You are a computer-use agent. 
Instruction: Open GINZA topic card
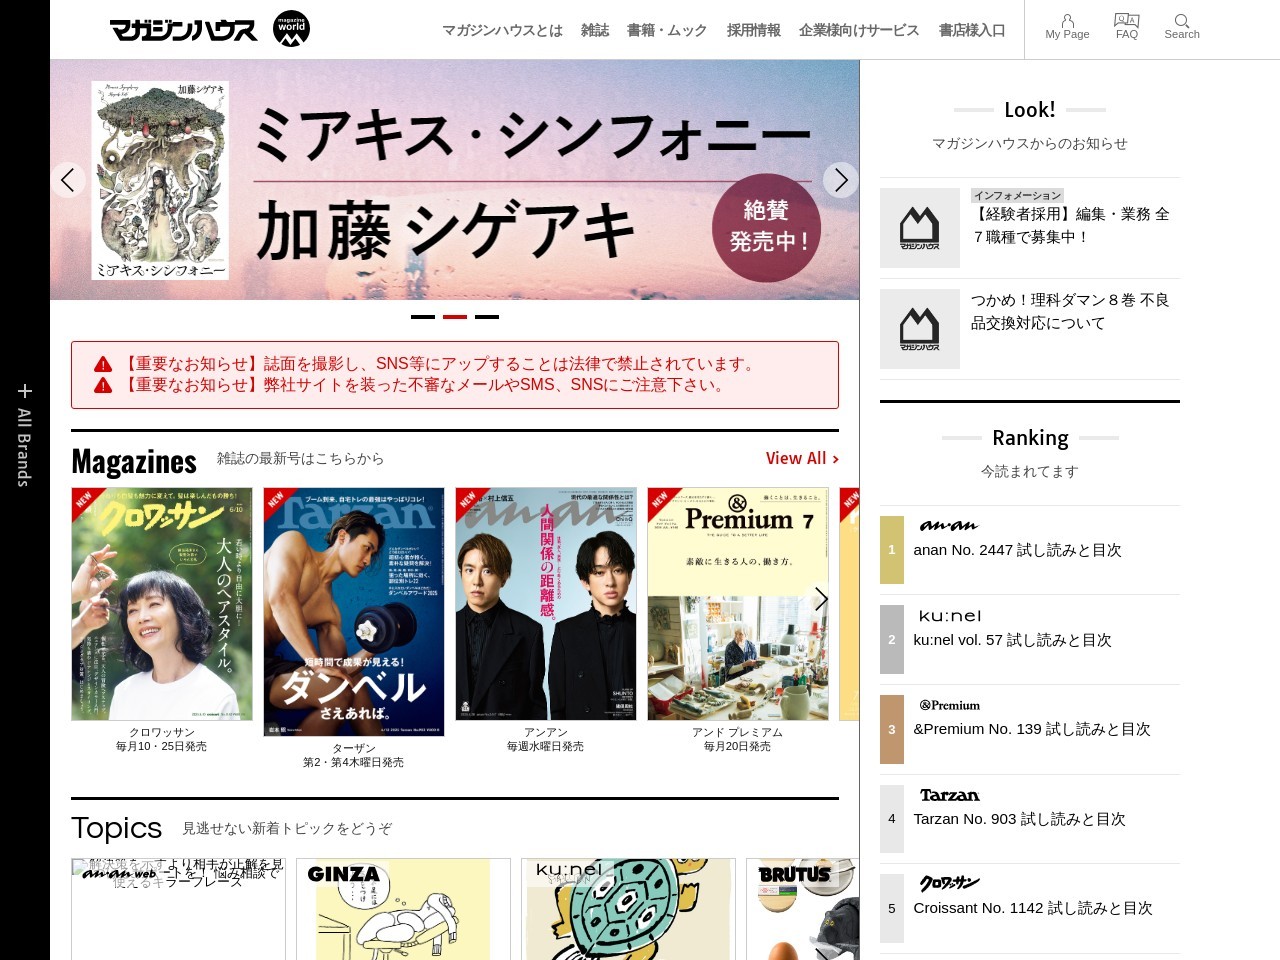click(403, 909)
